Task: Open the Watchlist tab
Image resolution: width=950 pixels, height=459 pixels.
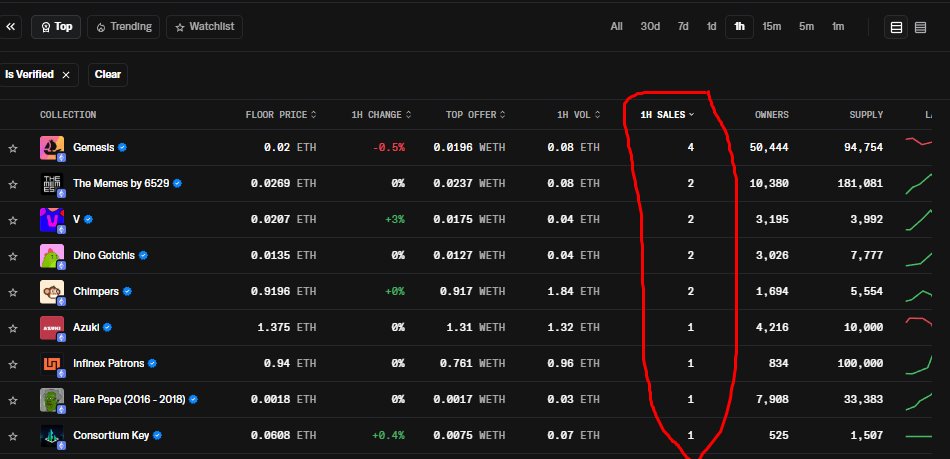Action: tap(204, 27)
